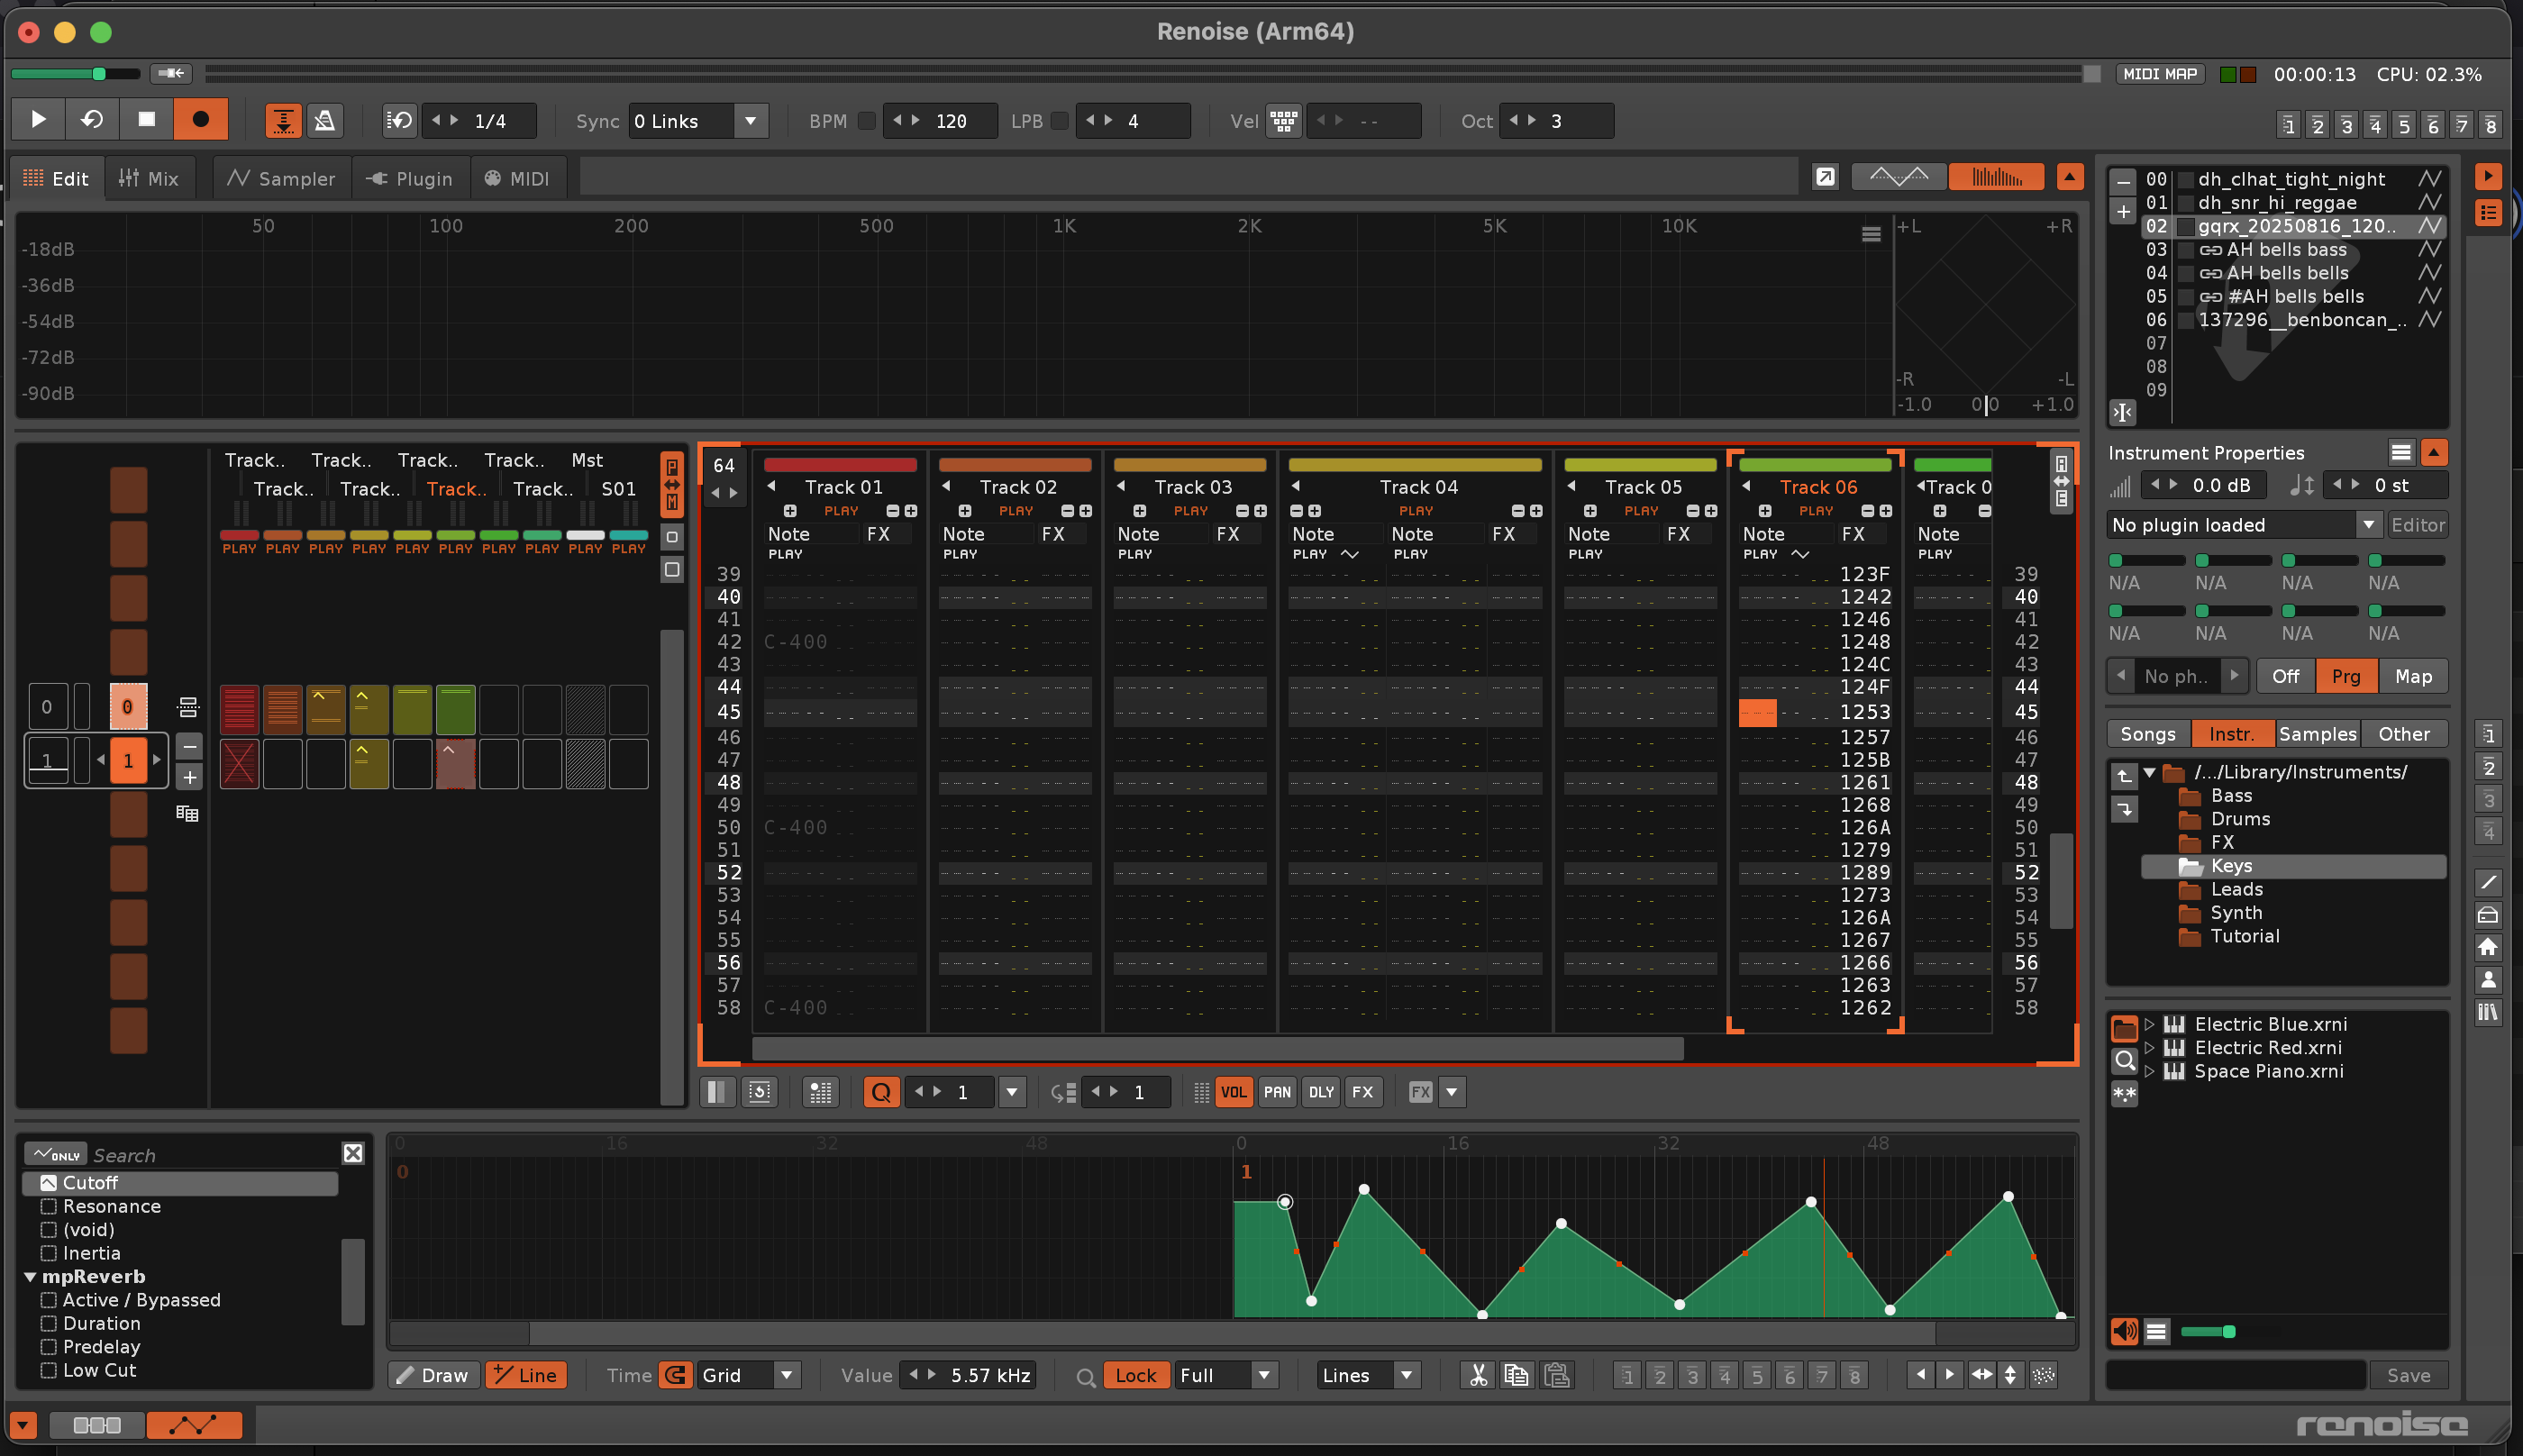Click the Stop transport button

(146, 120)
